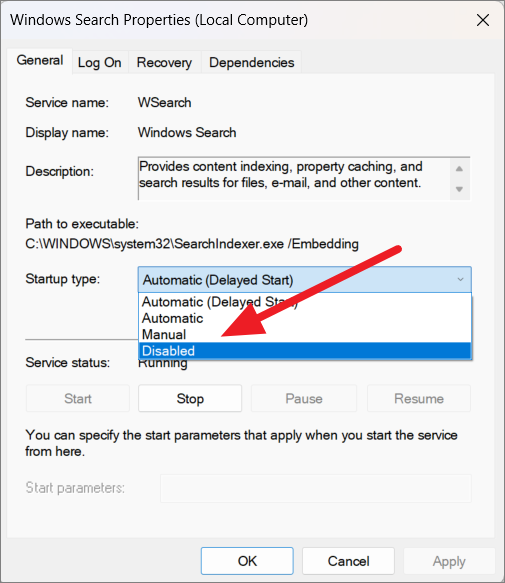Click the description scroll up arrow
This screenshot has width=505, height=583.
pos(459,169)
